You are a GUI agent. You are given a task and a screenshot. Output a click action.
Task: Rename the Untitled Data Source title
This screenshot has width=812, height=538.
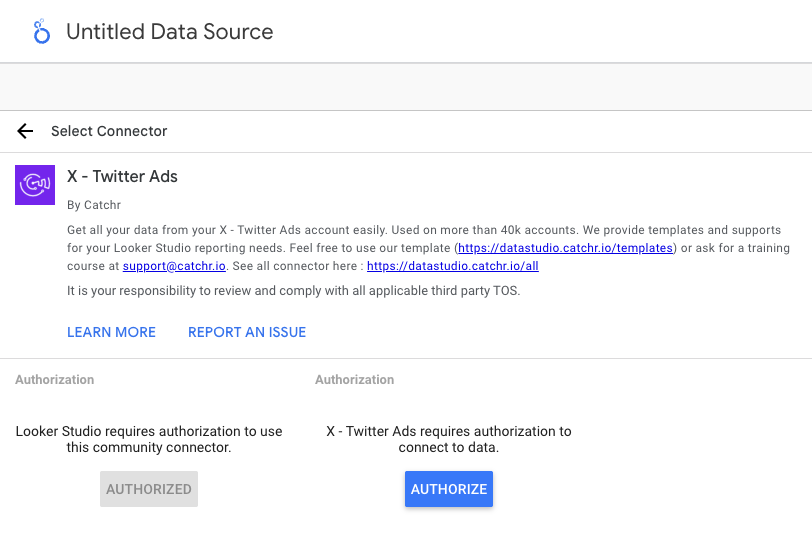169,32
